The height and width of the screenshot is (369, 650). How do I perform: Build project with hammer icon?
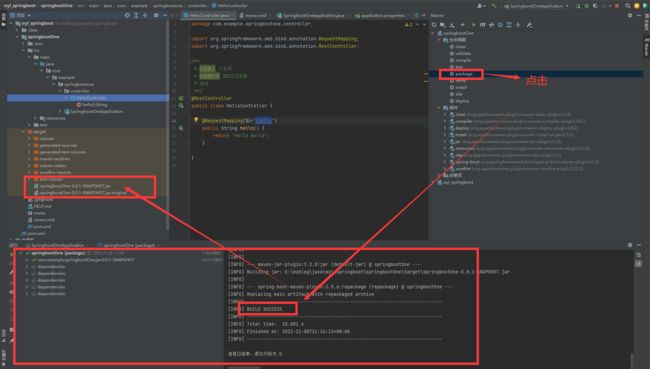[x=494, y=6]
